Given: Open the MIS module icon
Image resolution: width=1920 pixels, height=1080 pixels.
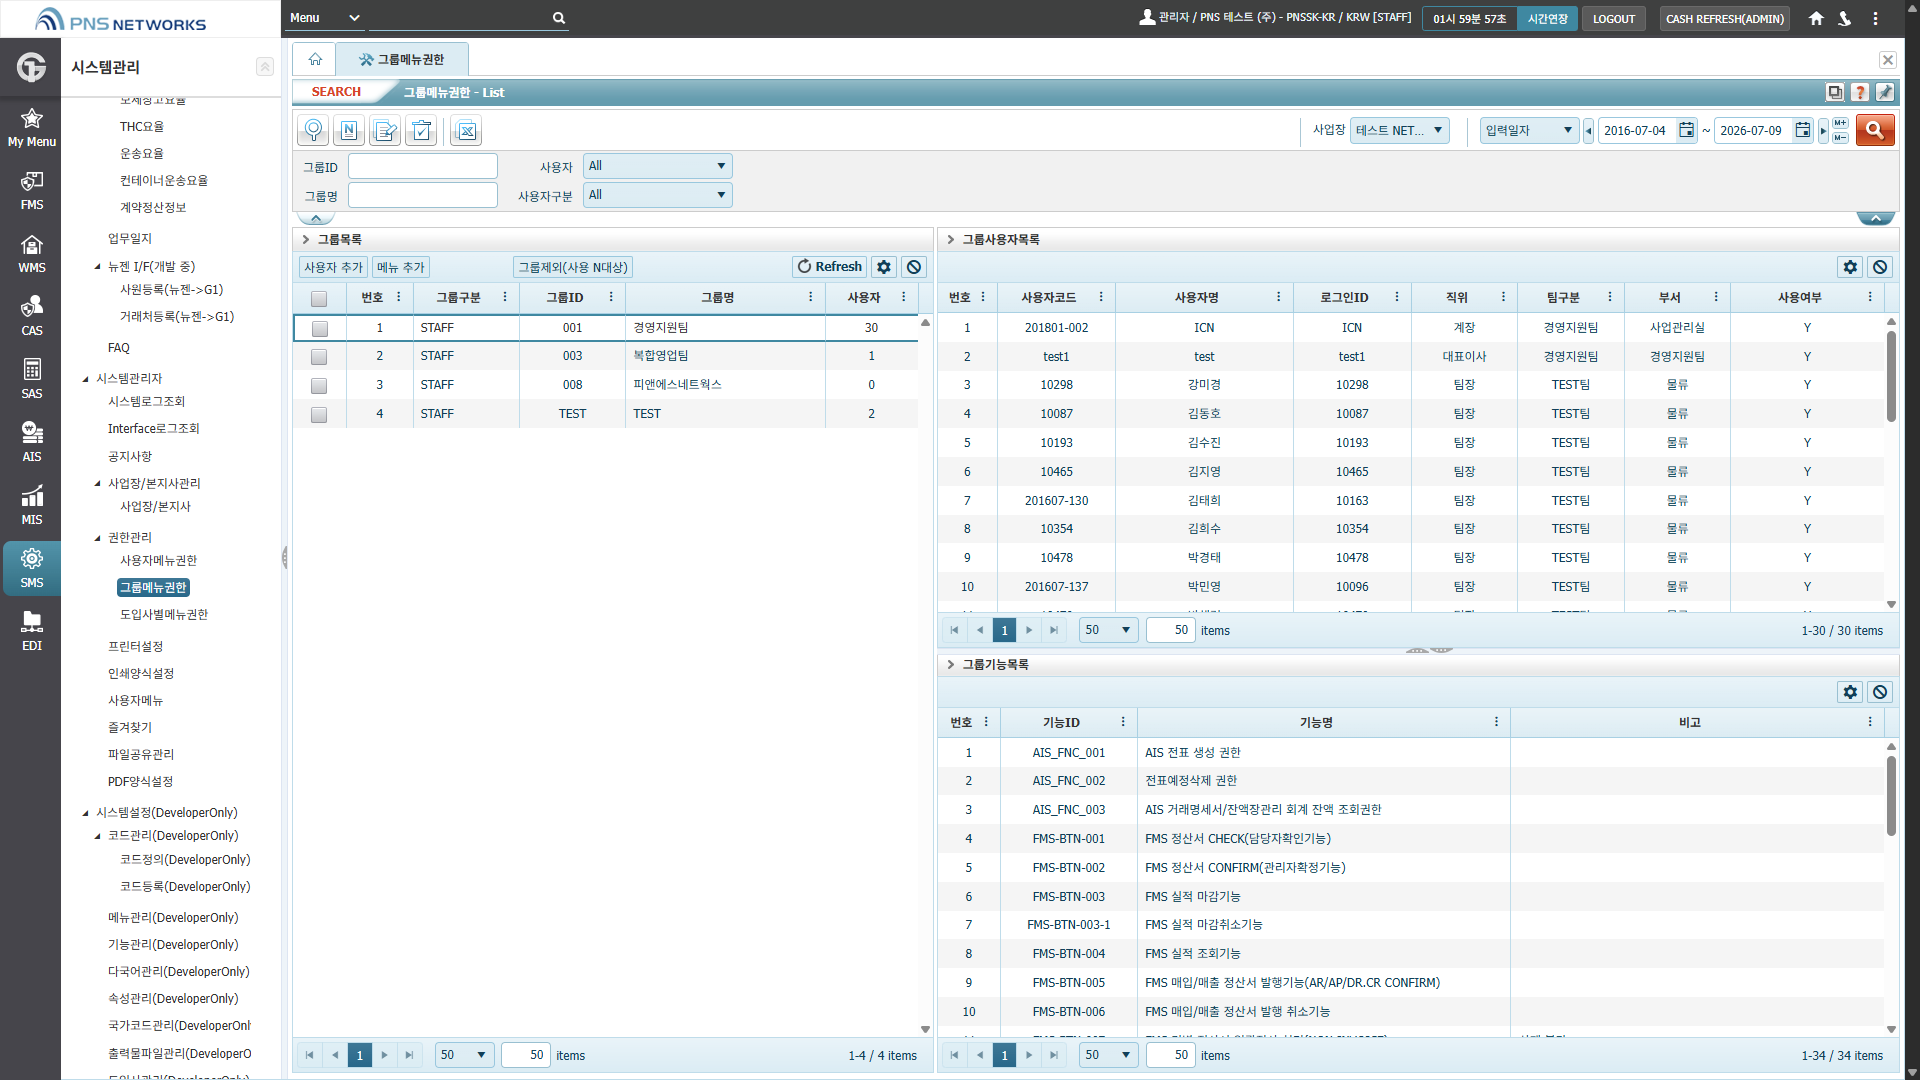Looking at the screenshot, I should (31, 506).
